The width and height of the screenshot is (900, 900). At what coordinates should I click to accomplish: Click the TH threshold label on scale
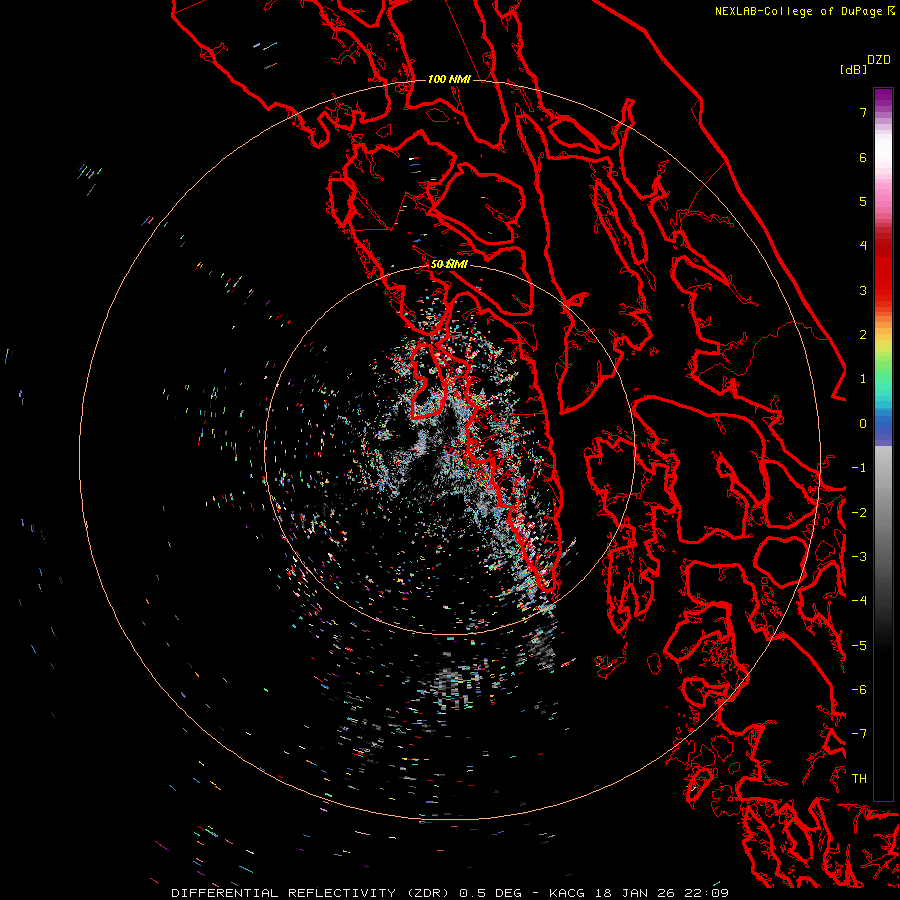(859, 778)
